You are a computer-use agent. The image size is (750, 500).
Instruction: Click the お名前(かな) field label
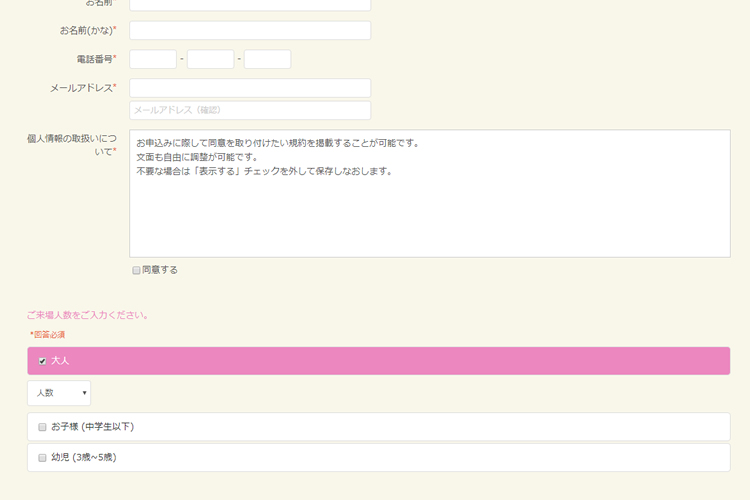coord(87,30)
